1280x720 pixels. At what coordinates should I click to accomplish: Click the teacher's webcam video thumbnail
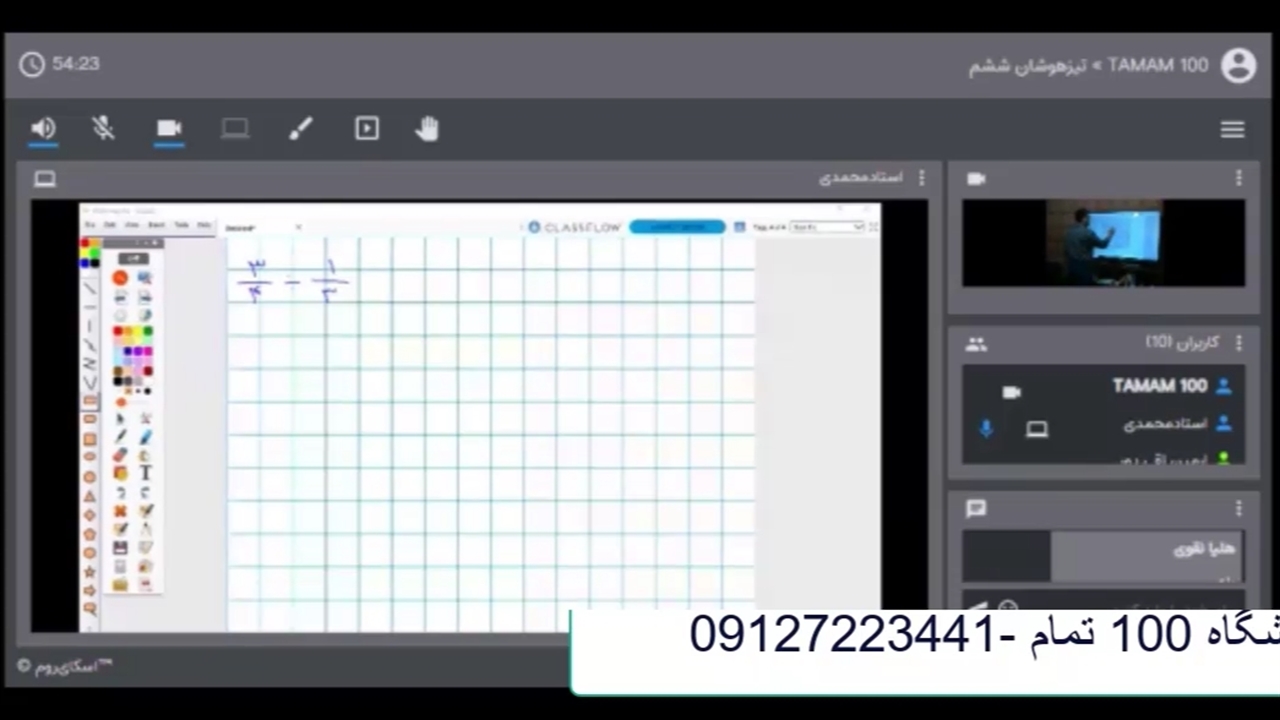pyautogui.click(x=1103, y=243)
